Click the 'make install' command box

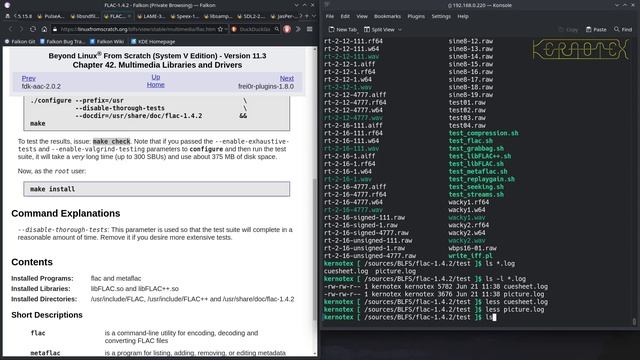coord(157,189)
